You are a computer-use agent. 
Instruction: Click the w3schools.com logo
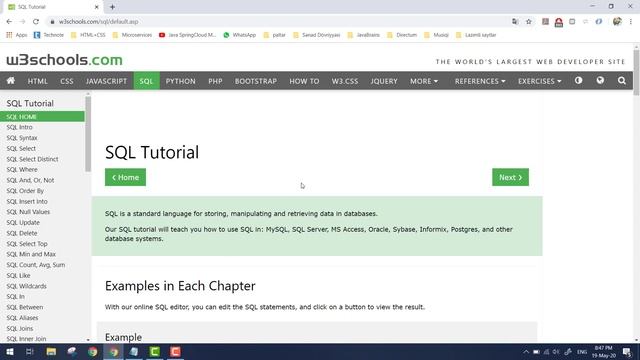tap(64, 60)
